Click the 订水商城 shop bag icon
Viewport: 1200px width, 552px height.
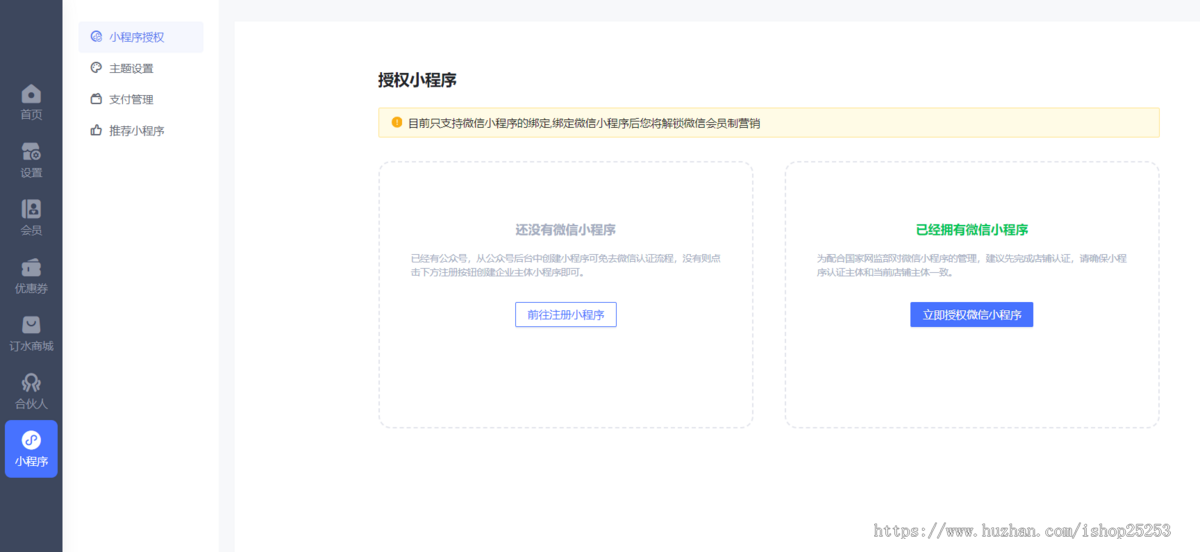[x=31, y=325]
